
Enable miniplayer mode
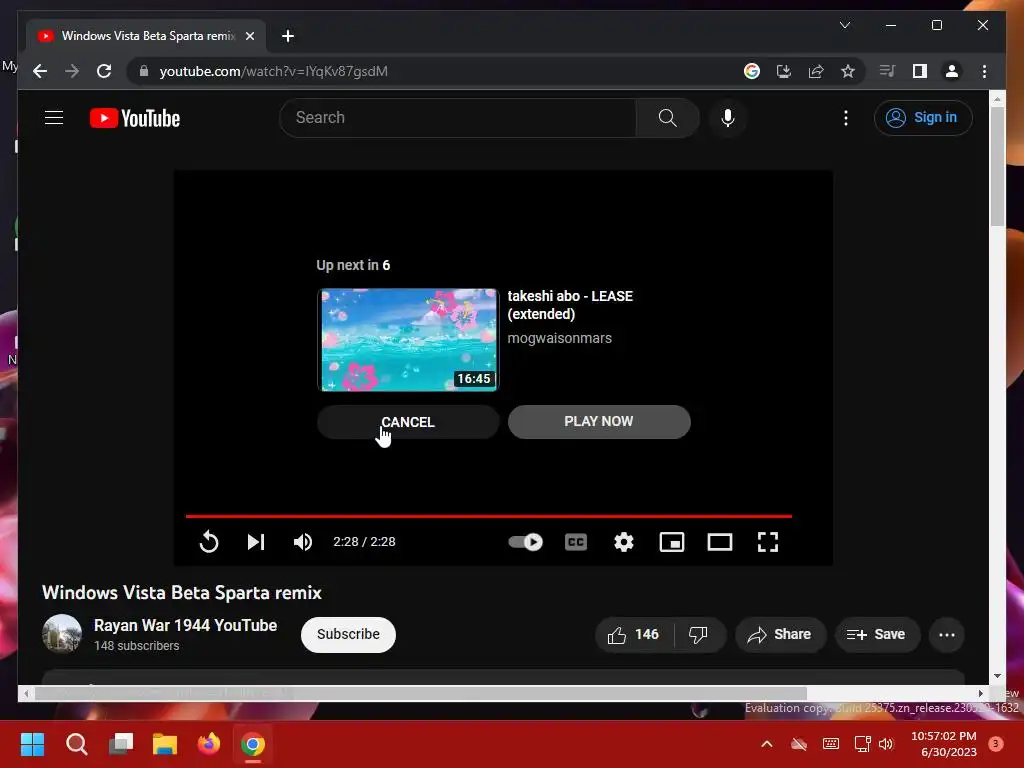click(x=672, y=541)
